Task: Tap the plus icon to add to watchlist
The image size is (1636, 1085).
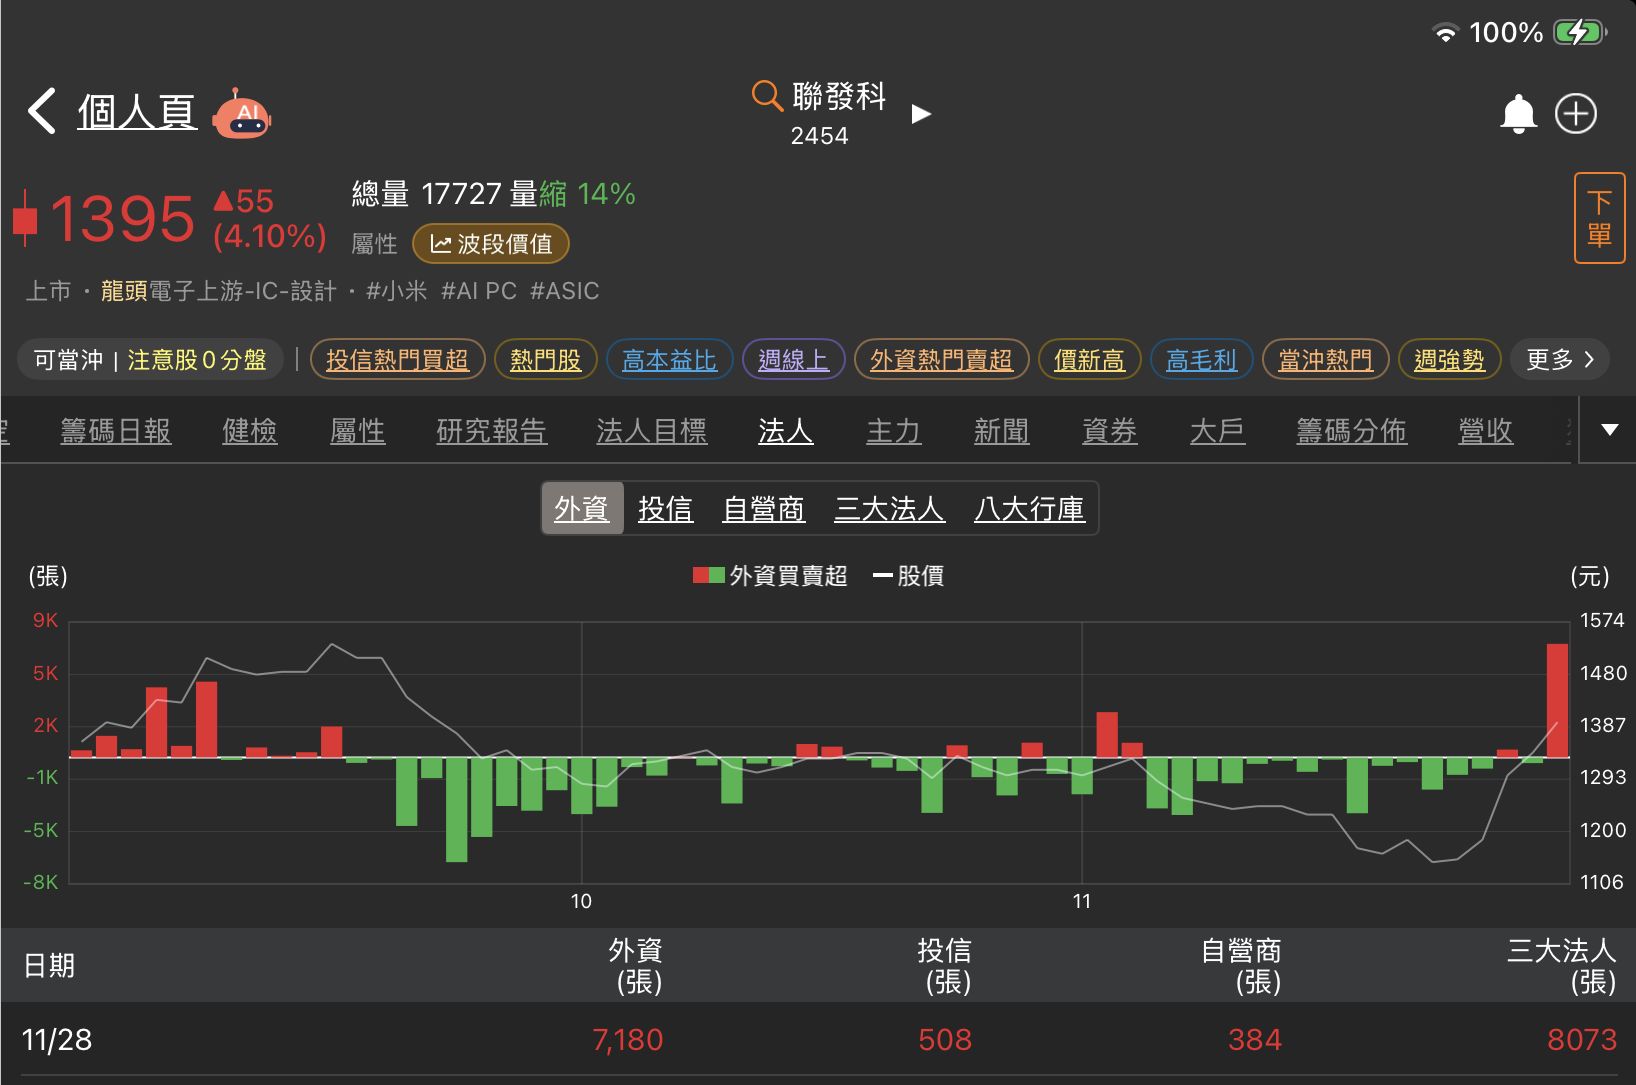Action: click(x=1577, y=113)
